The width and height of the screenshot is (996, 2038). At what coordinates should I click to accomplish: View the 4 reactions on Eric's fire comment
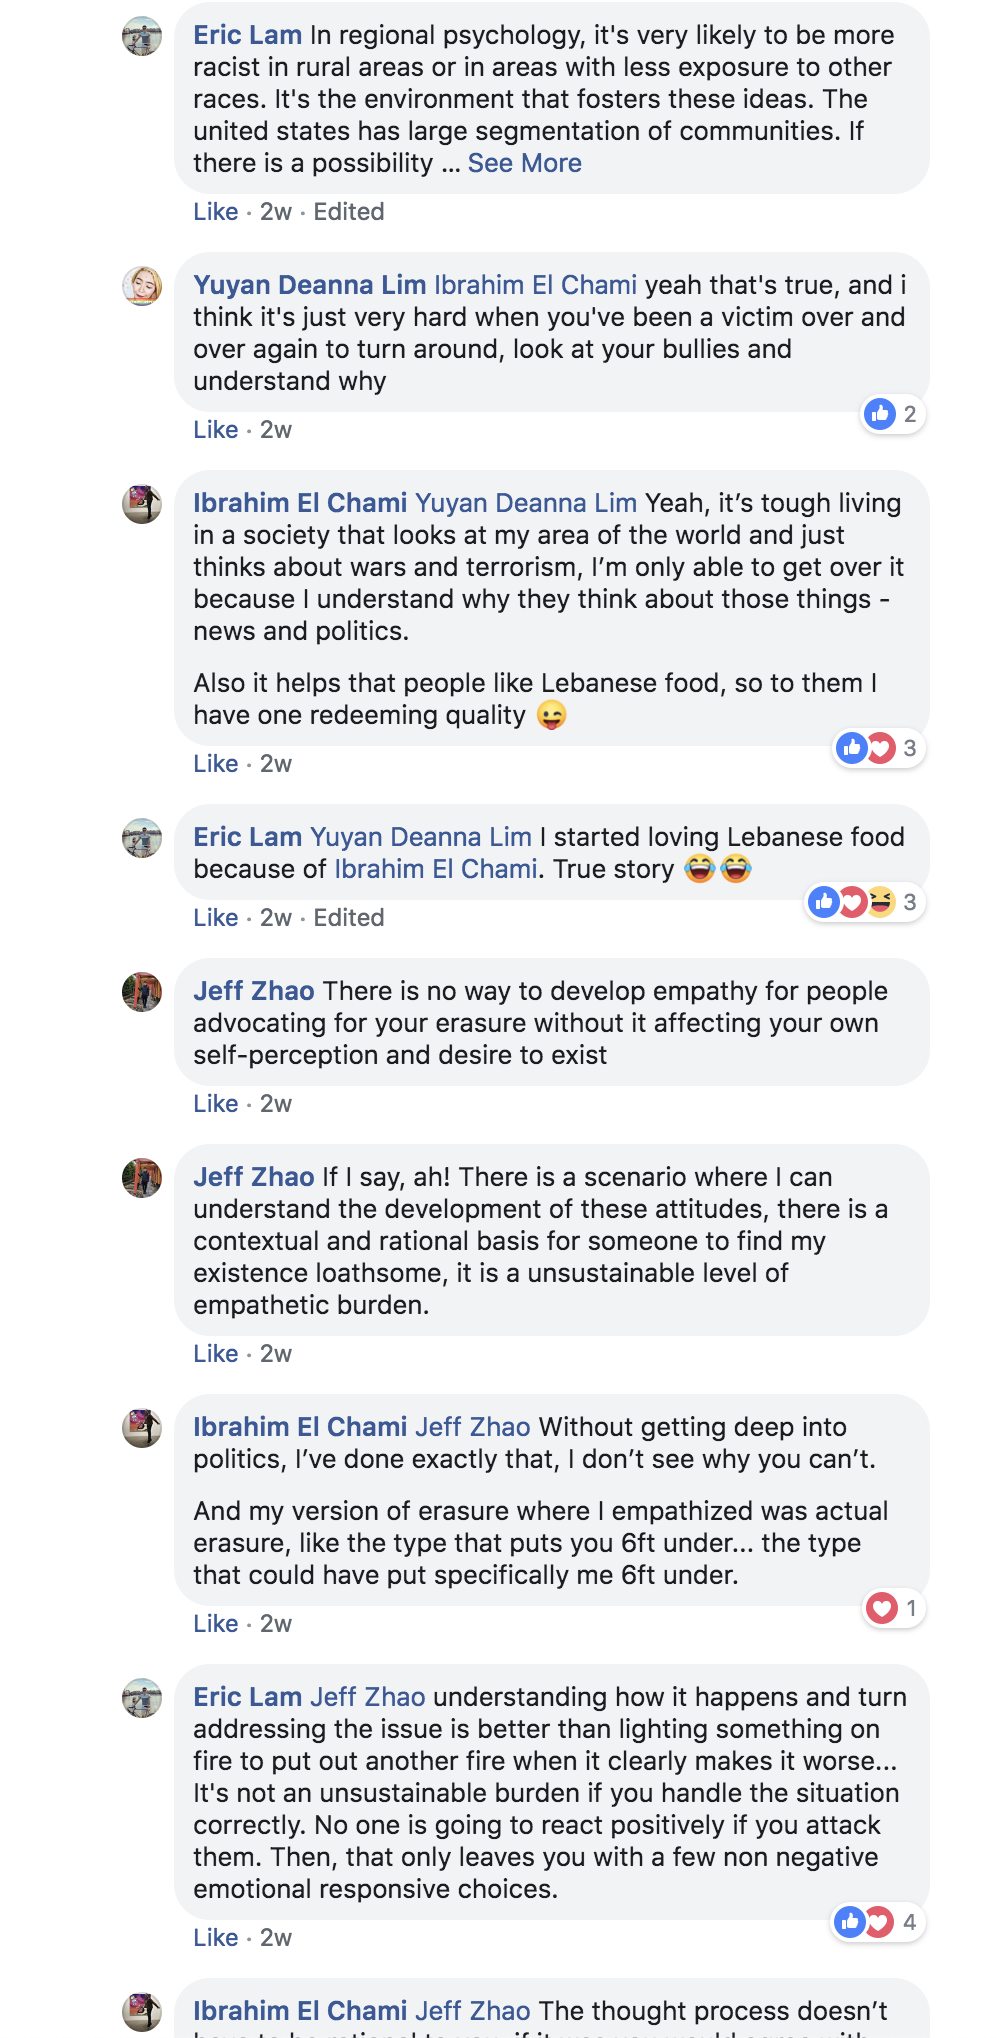pyautogui.click(x=879, y=1922)
